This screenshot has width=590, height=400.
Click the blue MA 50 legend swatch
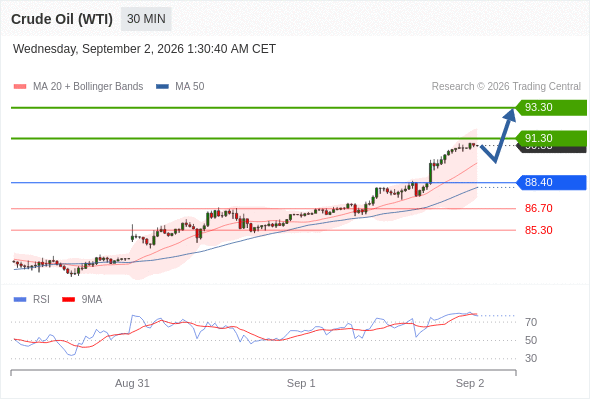(162, 87)
